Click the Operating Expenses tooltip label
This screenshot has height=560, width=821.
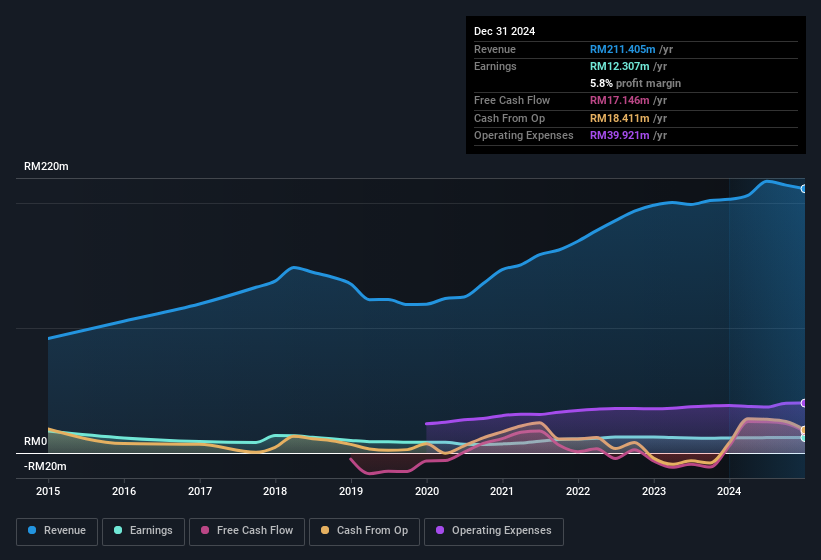tap(523, 136)
